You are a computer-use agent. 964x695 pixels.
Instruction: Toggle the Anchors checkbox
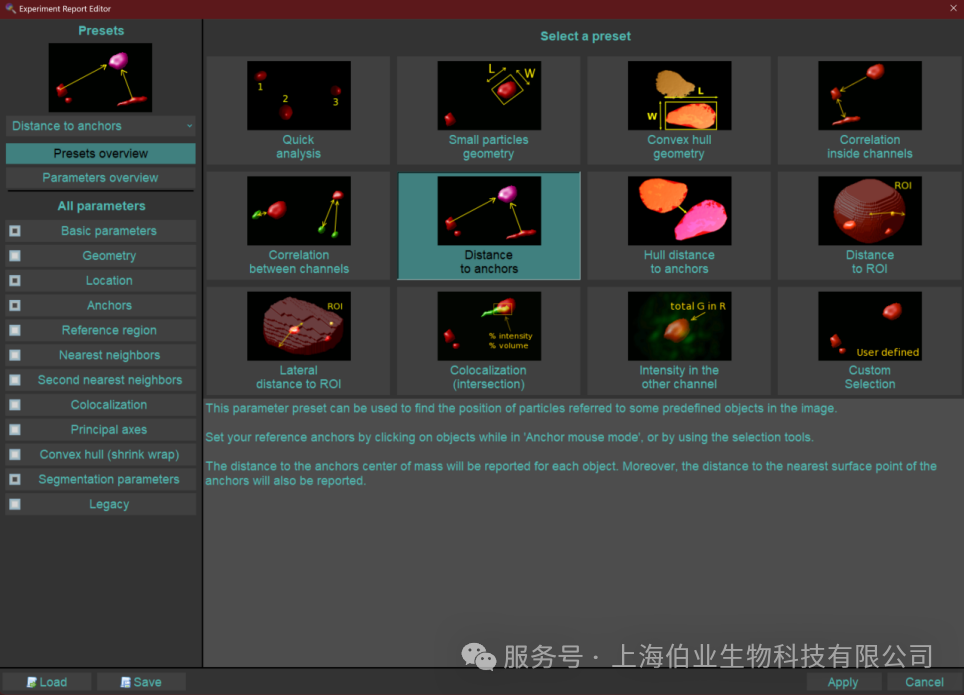15,306
